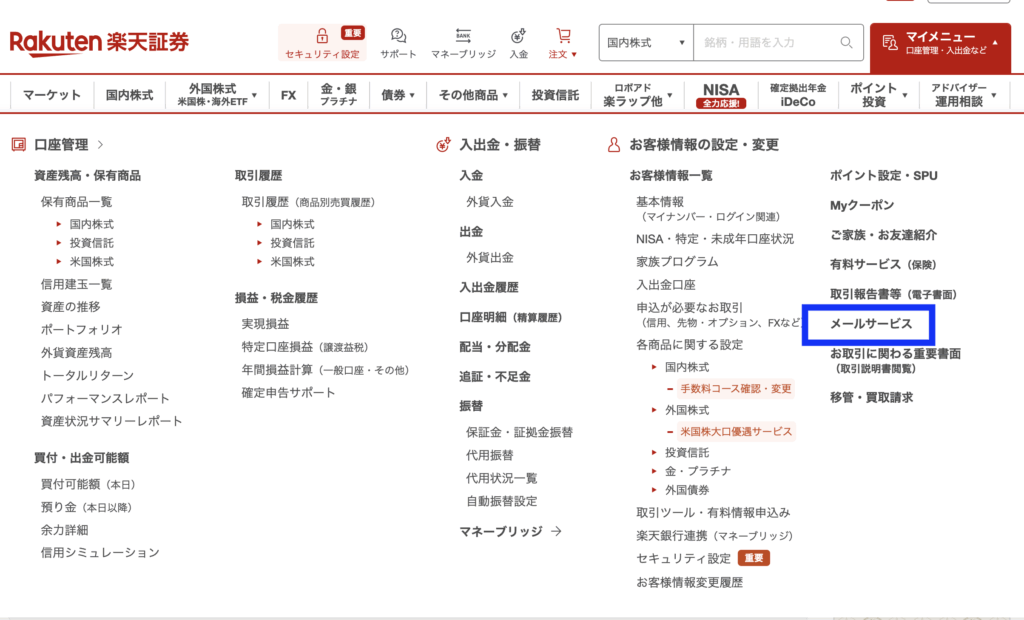The width and height of the screenshot is (1024, 620).
Task: Click the 入金 yen deposit icon
Action: coord(519,35)
